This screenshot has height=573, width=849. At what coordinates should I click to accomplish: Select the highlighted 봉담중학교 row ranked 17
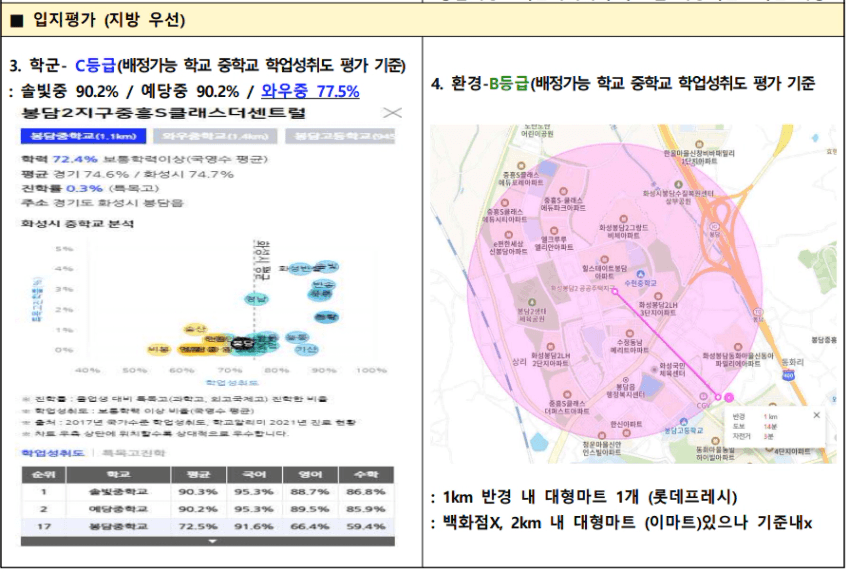[x=208, y=526]
